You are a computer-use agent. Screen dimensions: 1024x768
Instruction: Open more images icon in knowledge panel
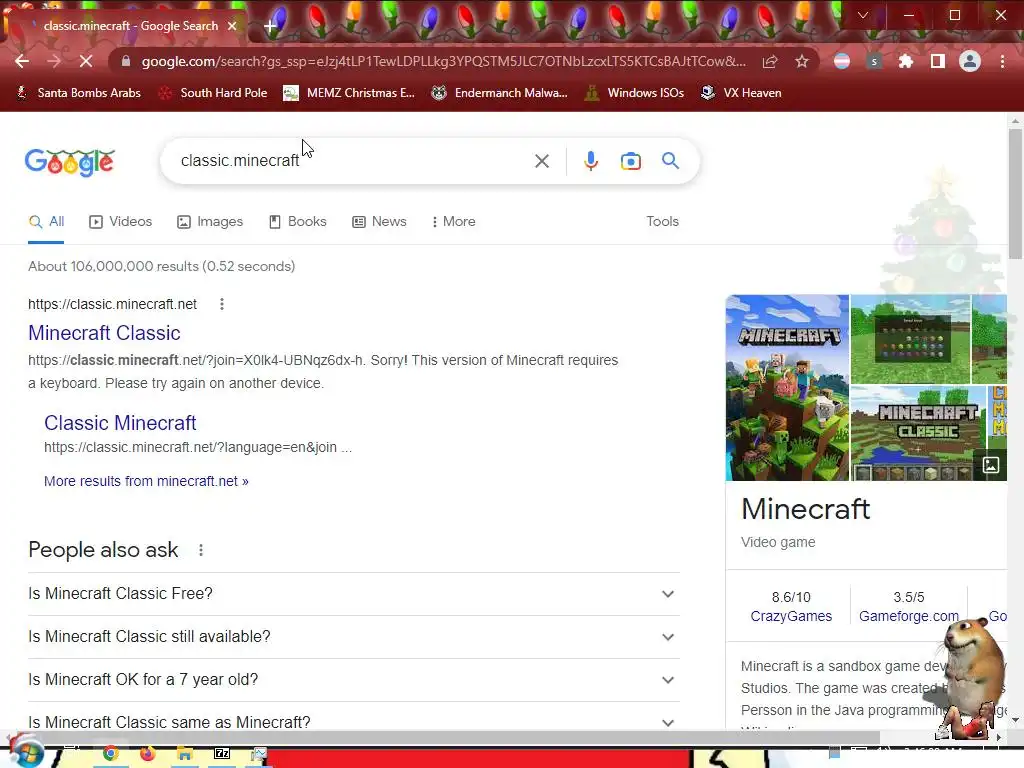(991, 465)
